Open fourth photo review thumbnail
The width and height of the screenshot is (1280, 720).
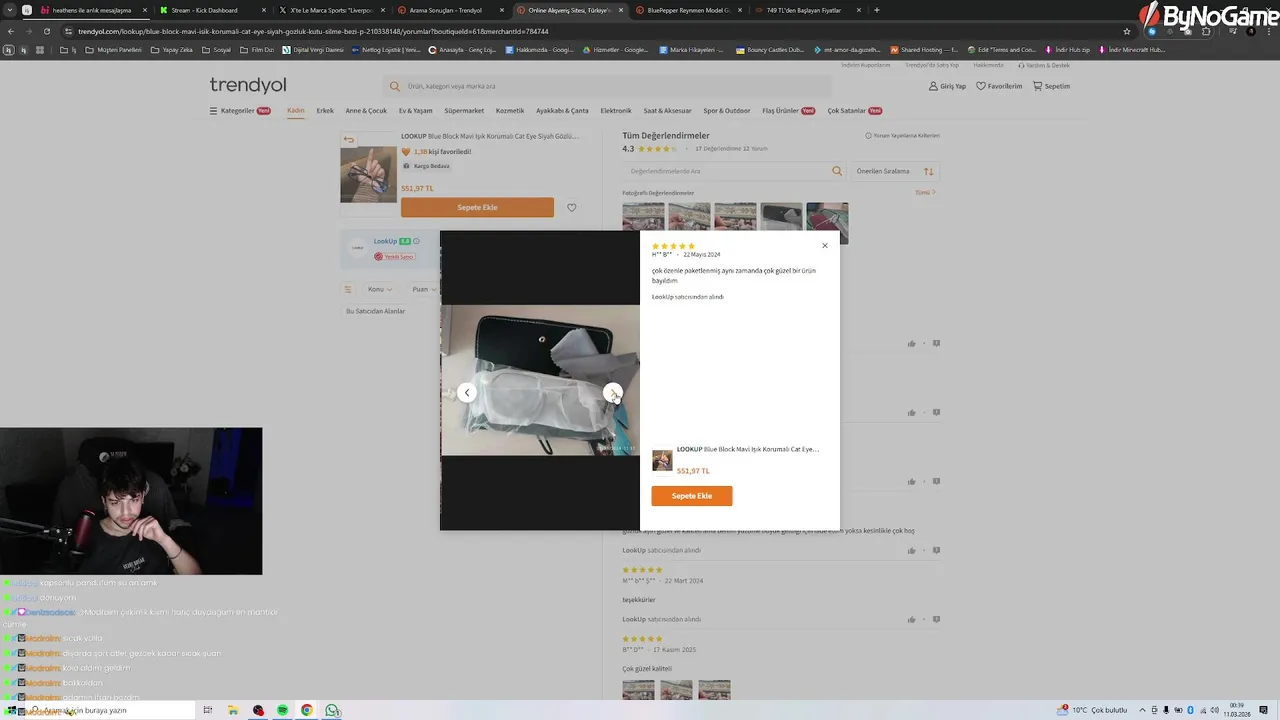pos(781,219)
